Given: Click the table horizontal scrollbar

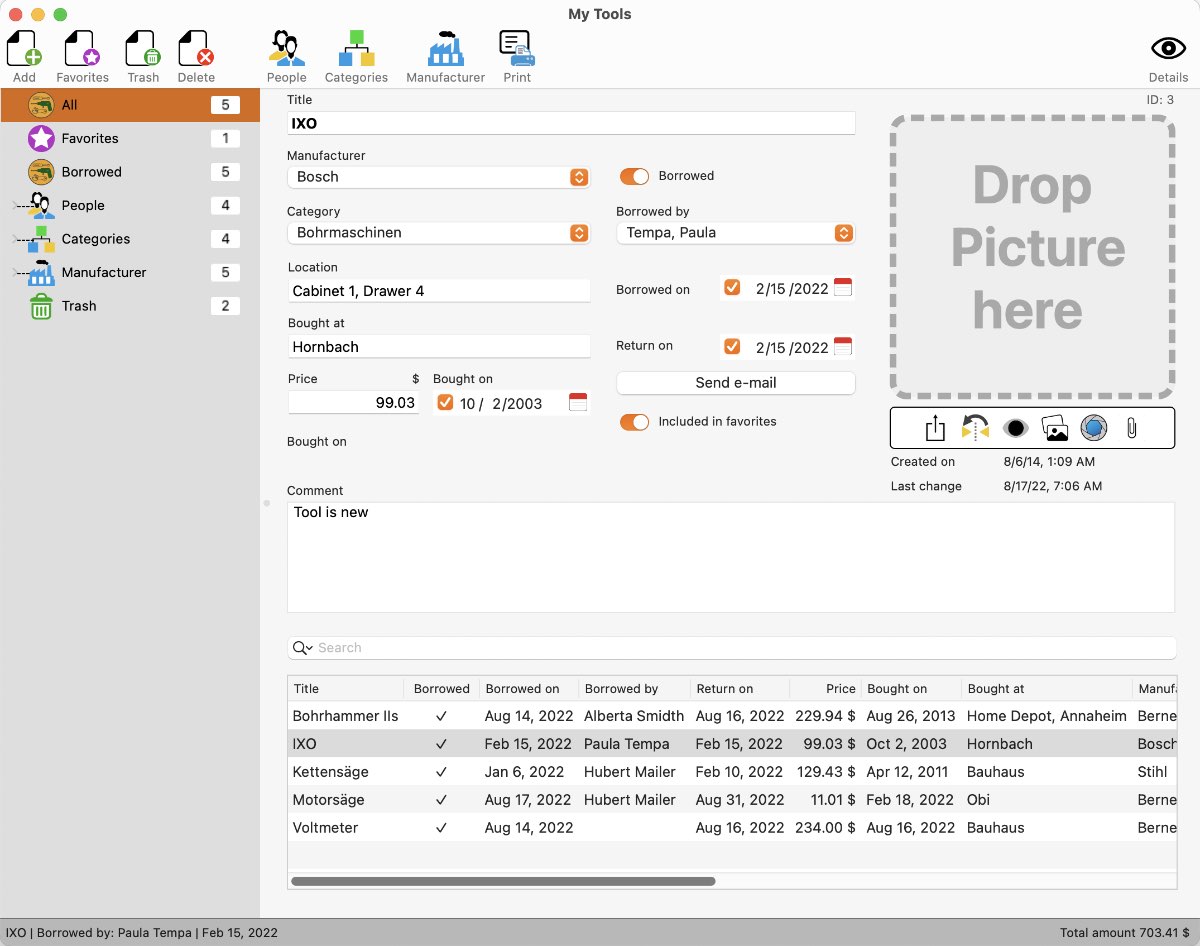Looking at the screenshot, I should point(503,881).
